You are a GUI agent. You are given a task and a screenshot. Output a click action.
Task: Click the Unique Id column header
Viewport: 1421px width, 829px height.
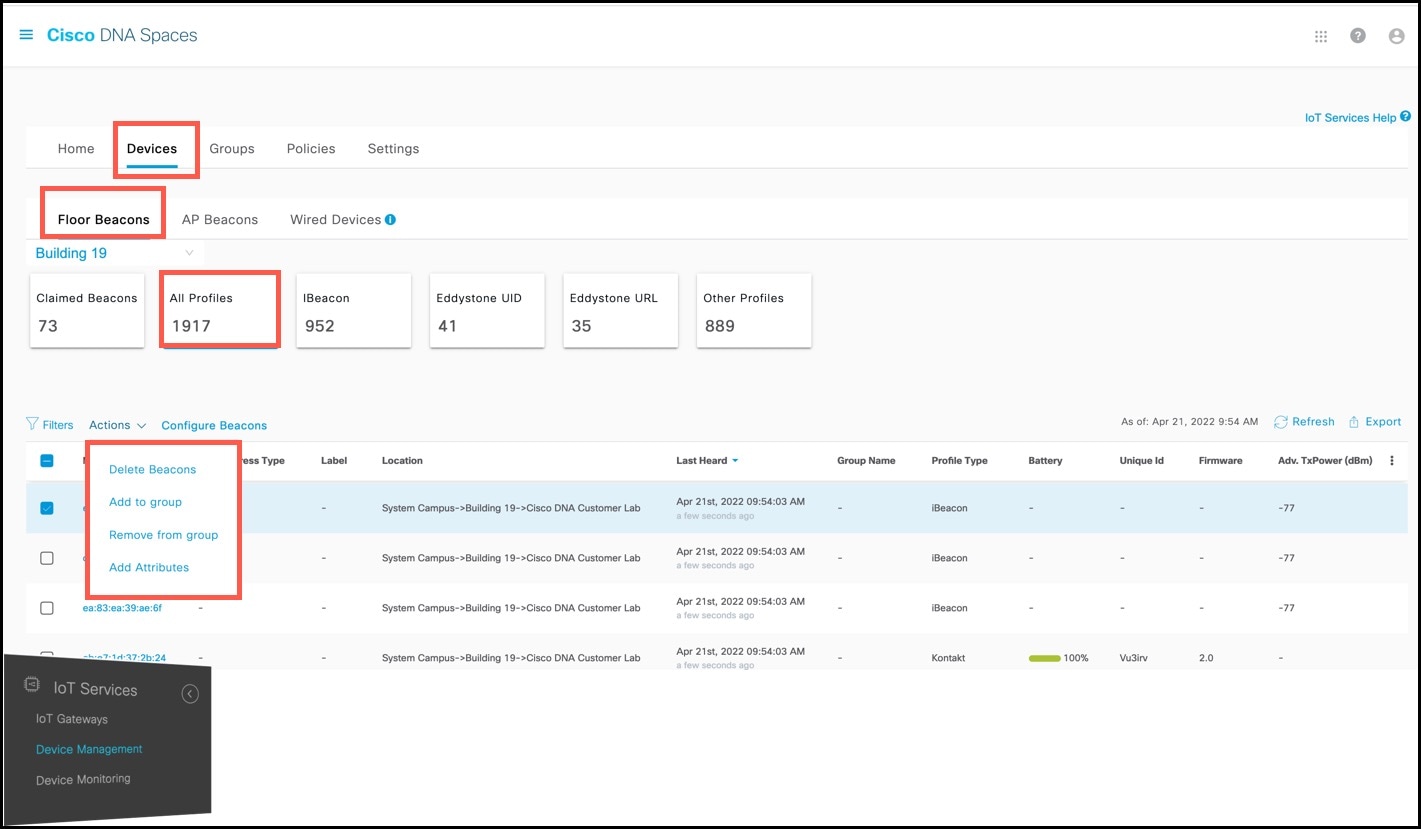click(1142, 461)
